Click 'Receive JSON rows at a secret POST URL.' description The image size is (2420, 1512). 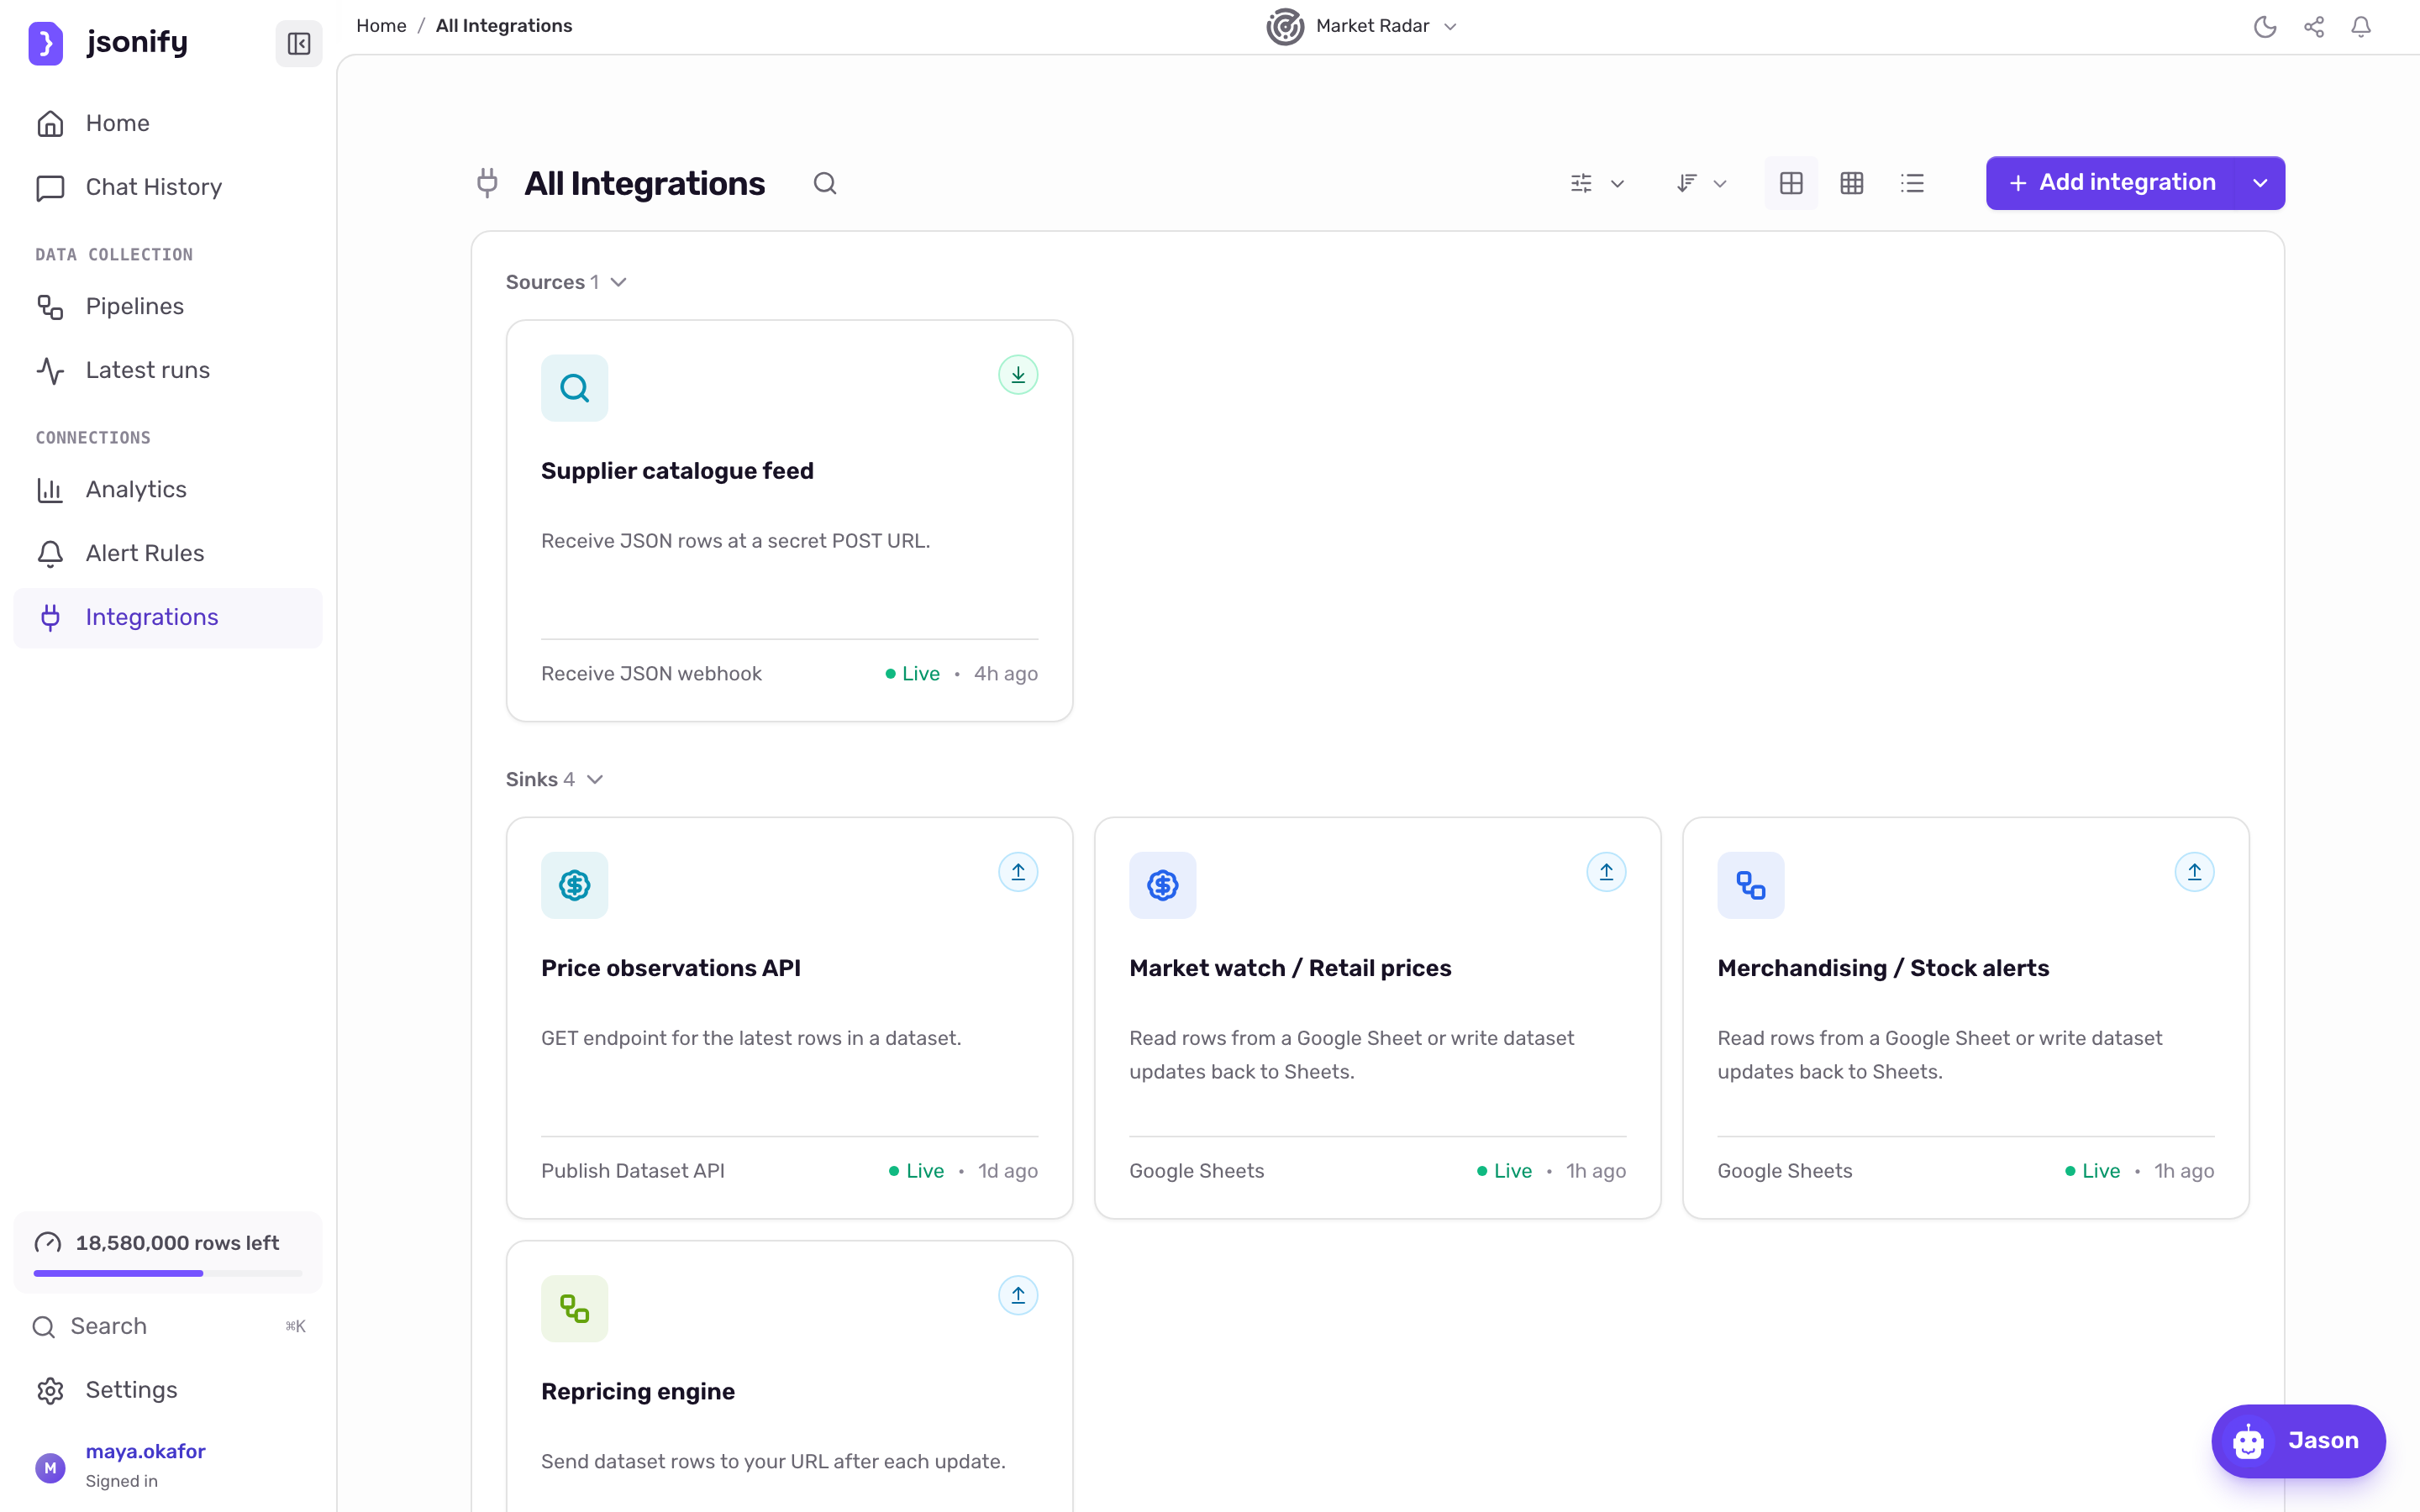[735, 541]
